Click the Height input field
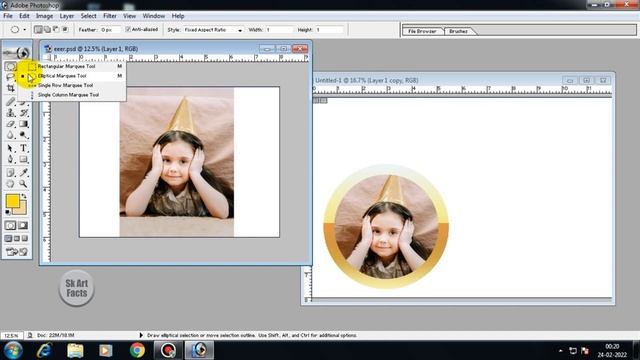The width and height of the screenshot is (640, 360). (329, 30)
